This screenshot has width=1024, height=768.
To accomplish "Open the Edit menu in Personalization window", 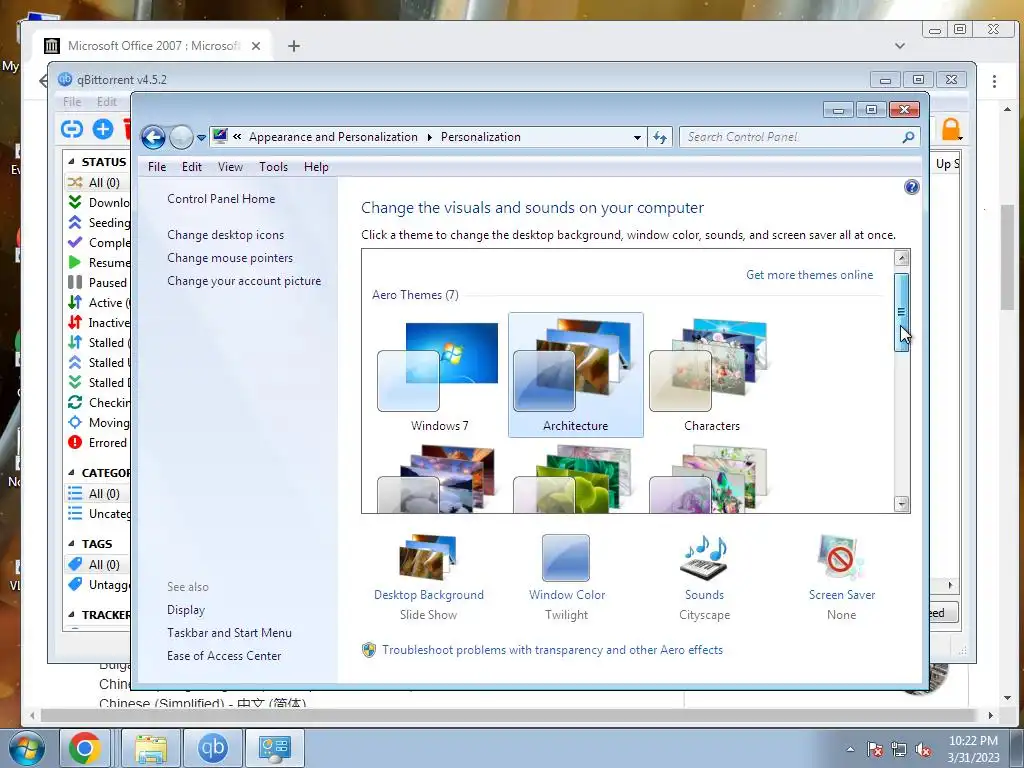I will (x=191, y=167).
